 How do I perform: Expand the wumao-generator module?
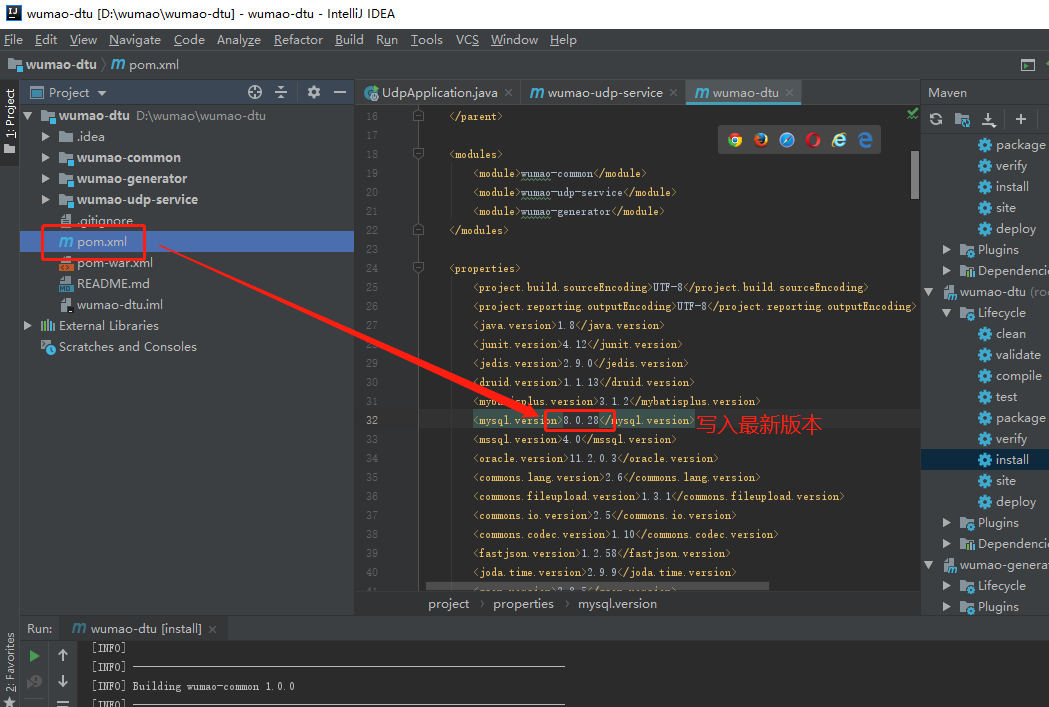click(x=45, y=179)
